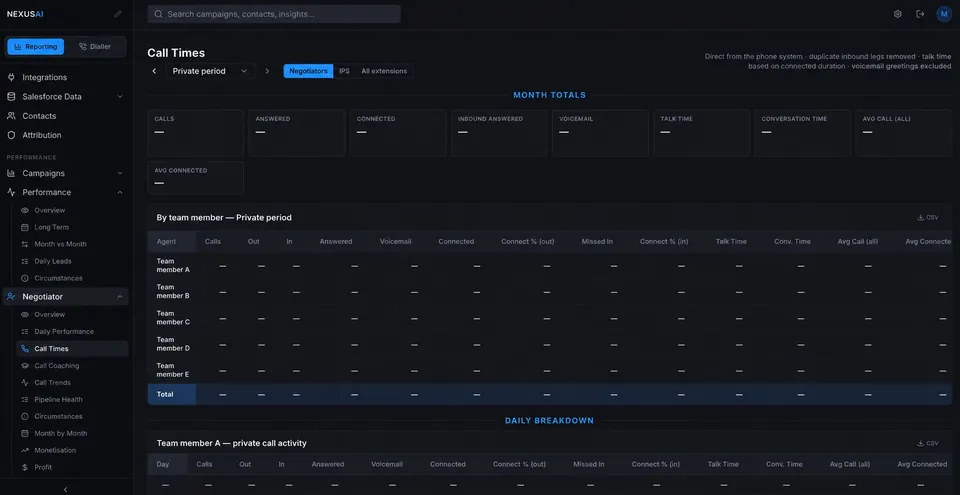Go to next period arrow
The image size is (960, 495).
(x=267, y=71)
